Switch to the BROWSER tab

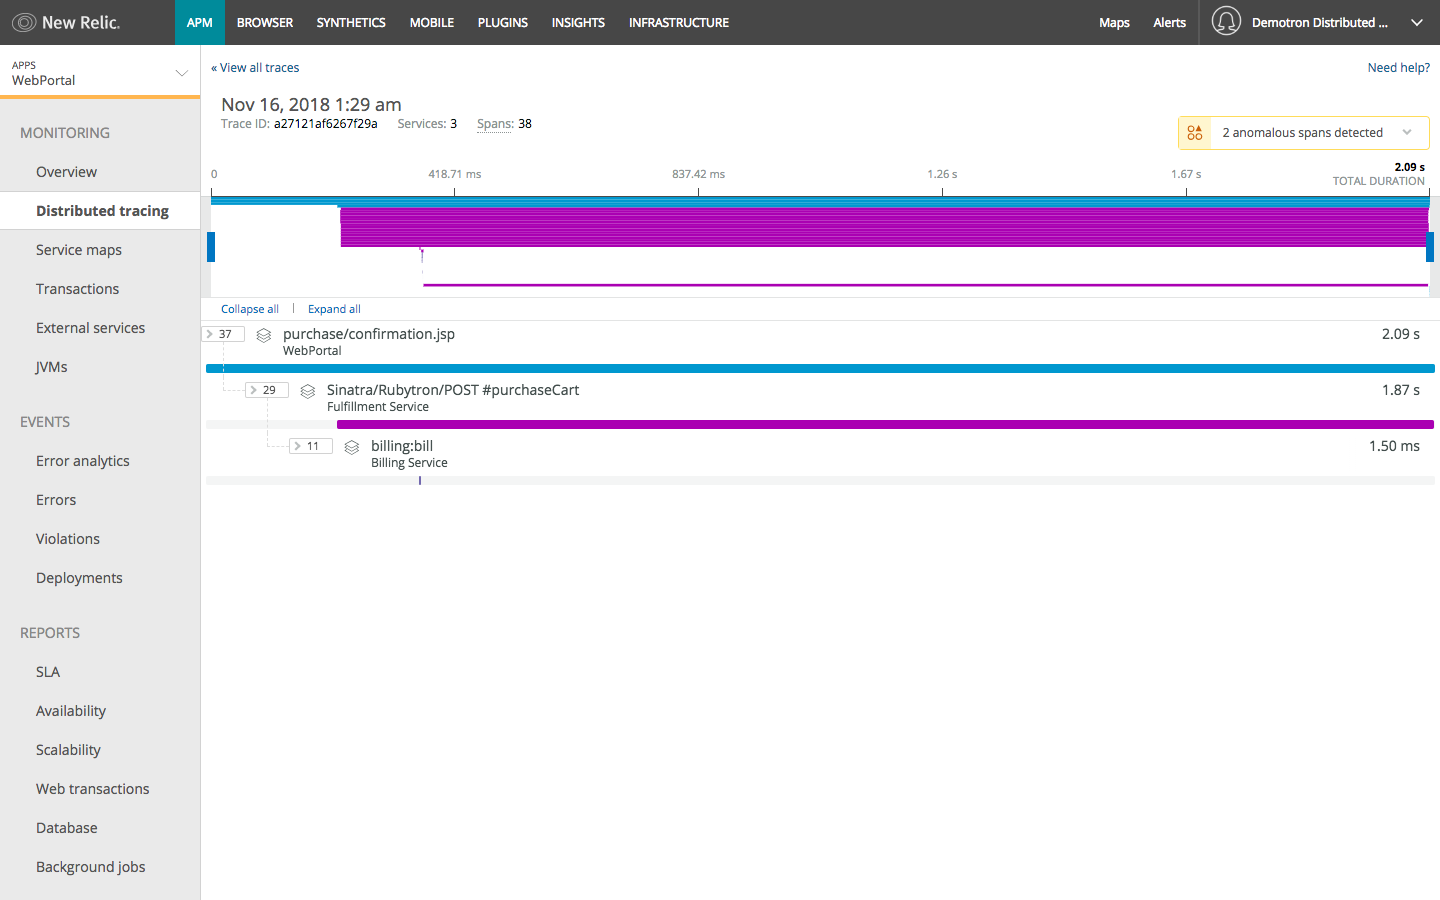[x=265, y=22]
